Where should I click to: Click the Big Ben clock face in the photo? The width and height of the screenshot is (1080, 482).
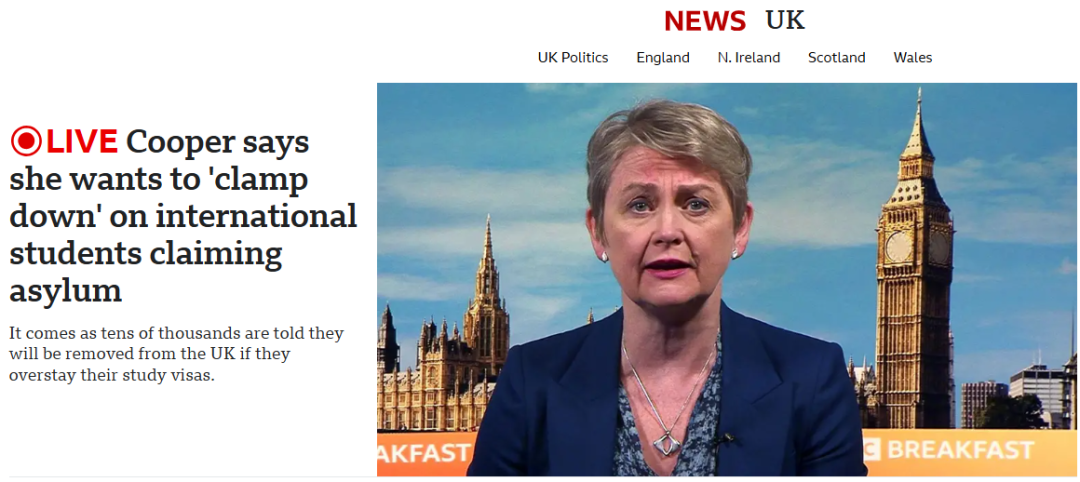[898, 247]
